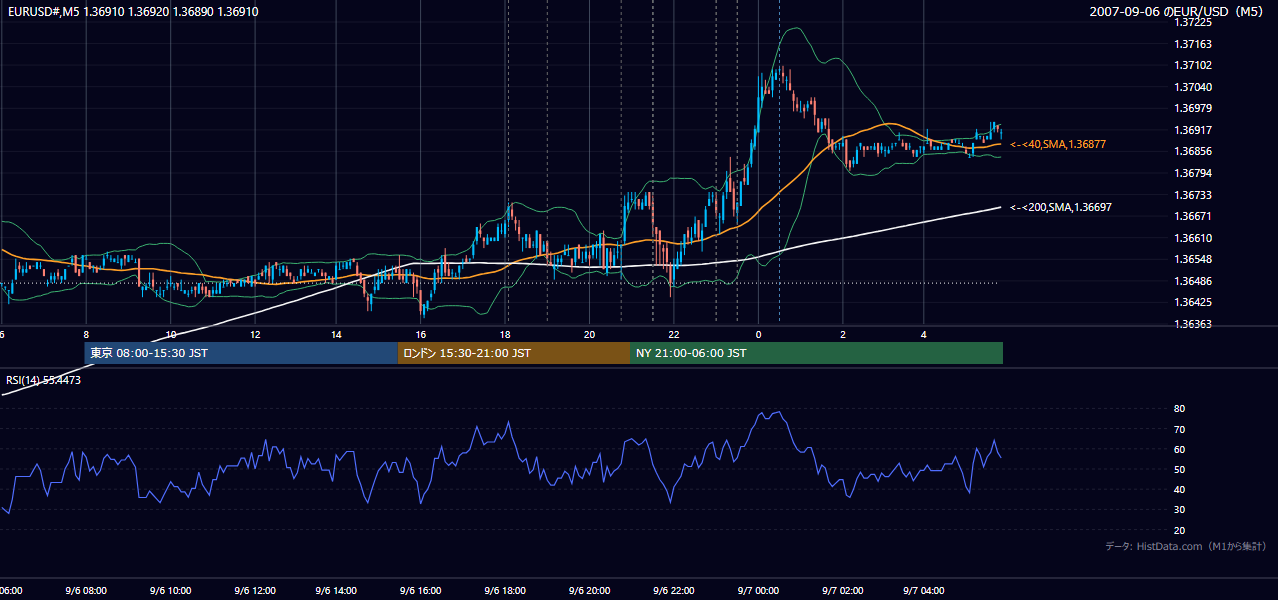This screenshot has height=600, width=1278.
Task: Click the 9/7 02:00 time axis label
Action: point(841,591)
